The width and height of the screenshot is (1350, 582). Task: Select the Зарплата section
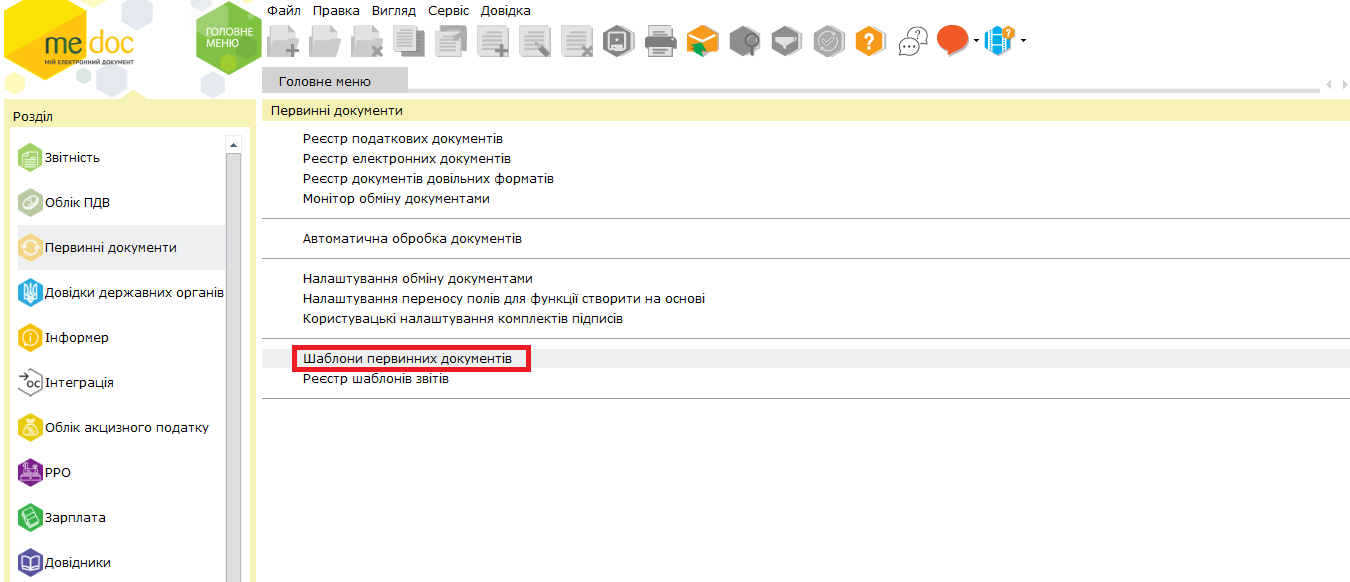click(121, 517)
